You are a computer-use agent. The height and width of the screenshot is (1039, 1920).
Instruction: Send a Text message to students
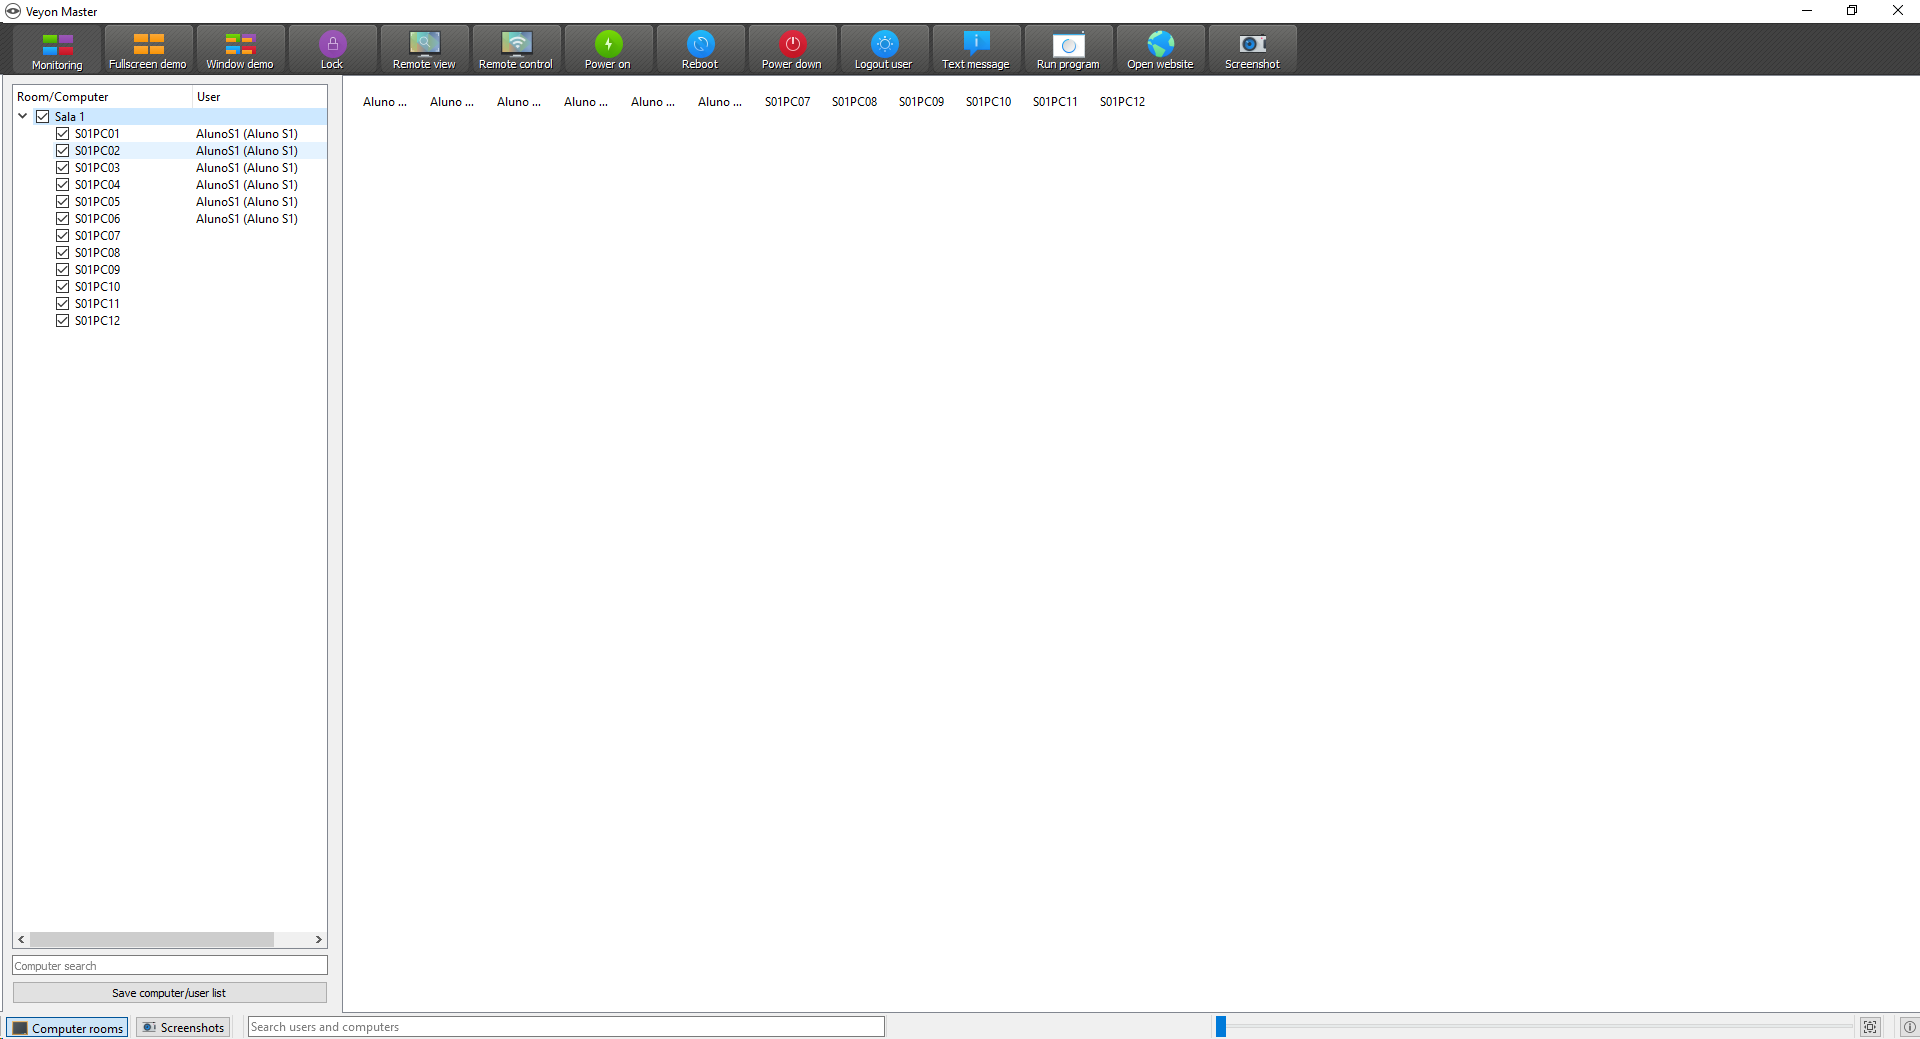point(975,49)
